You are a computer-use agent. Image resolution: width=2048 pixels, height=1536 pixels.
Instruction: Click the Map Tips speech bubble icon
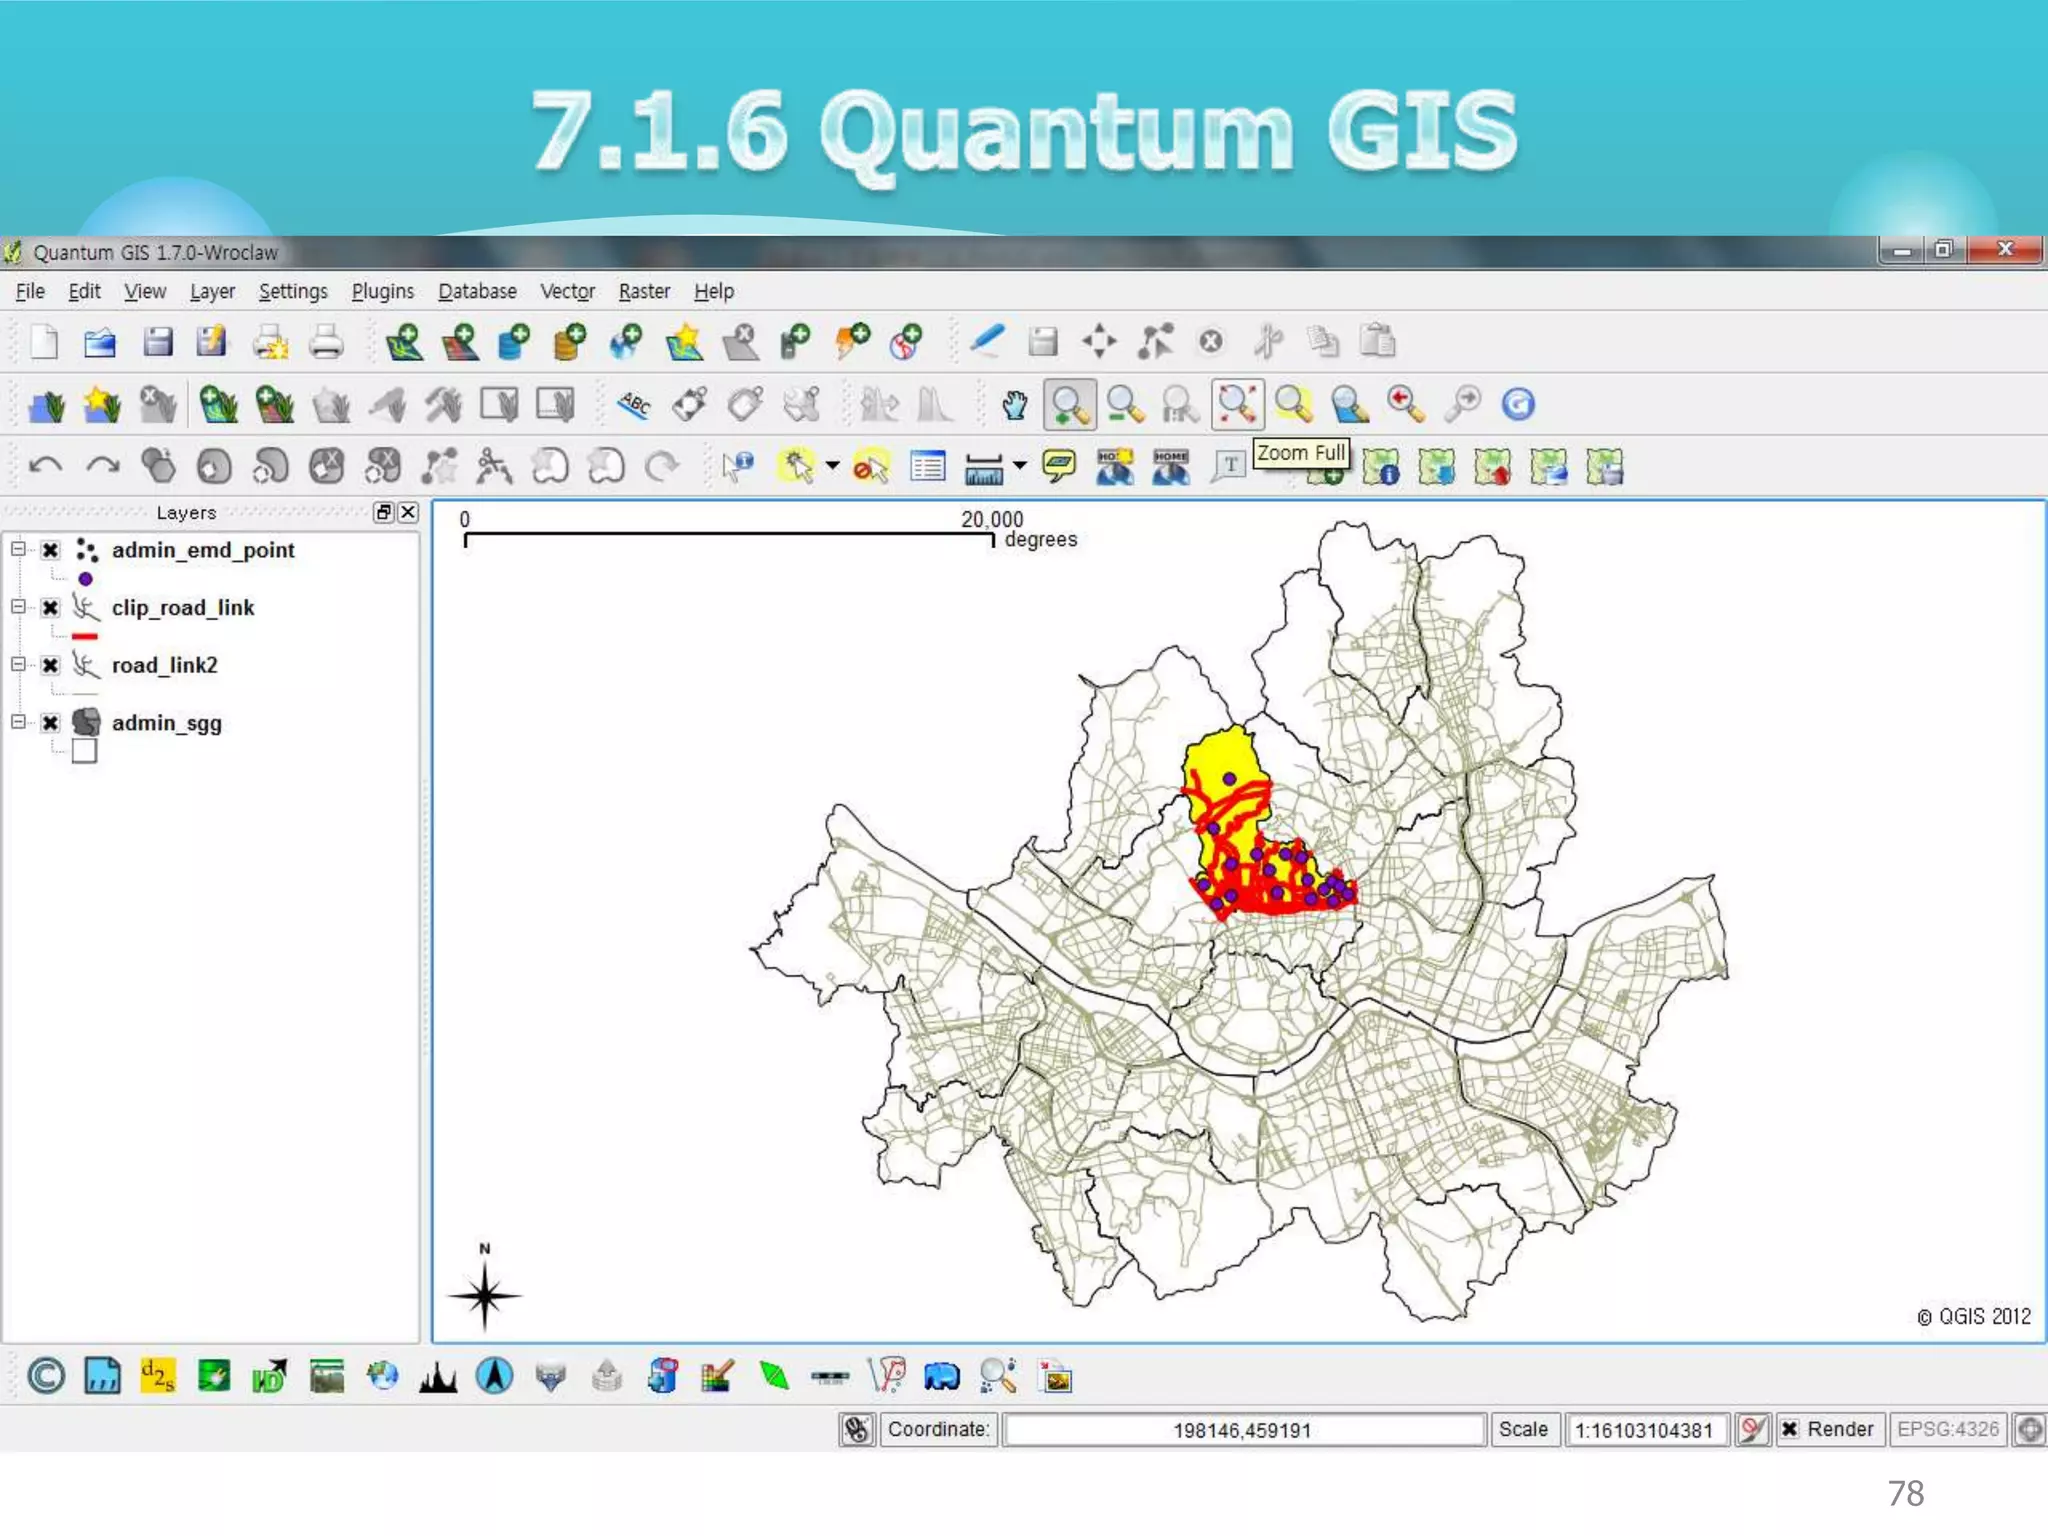click(x=1059, y=466)
